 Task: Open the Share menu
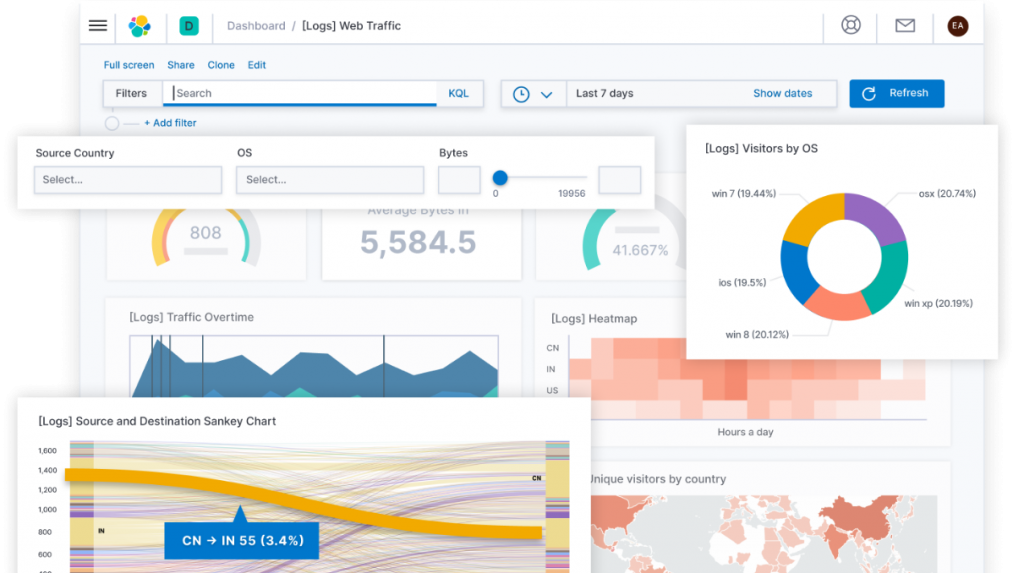(x=181, y=65)
